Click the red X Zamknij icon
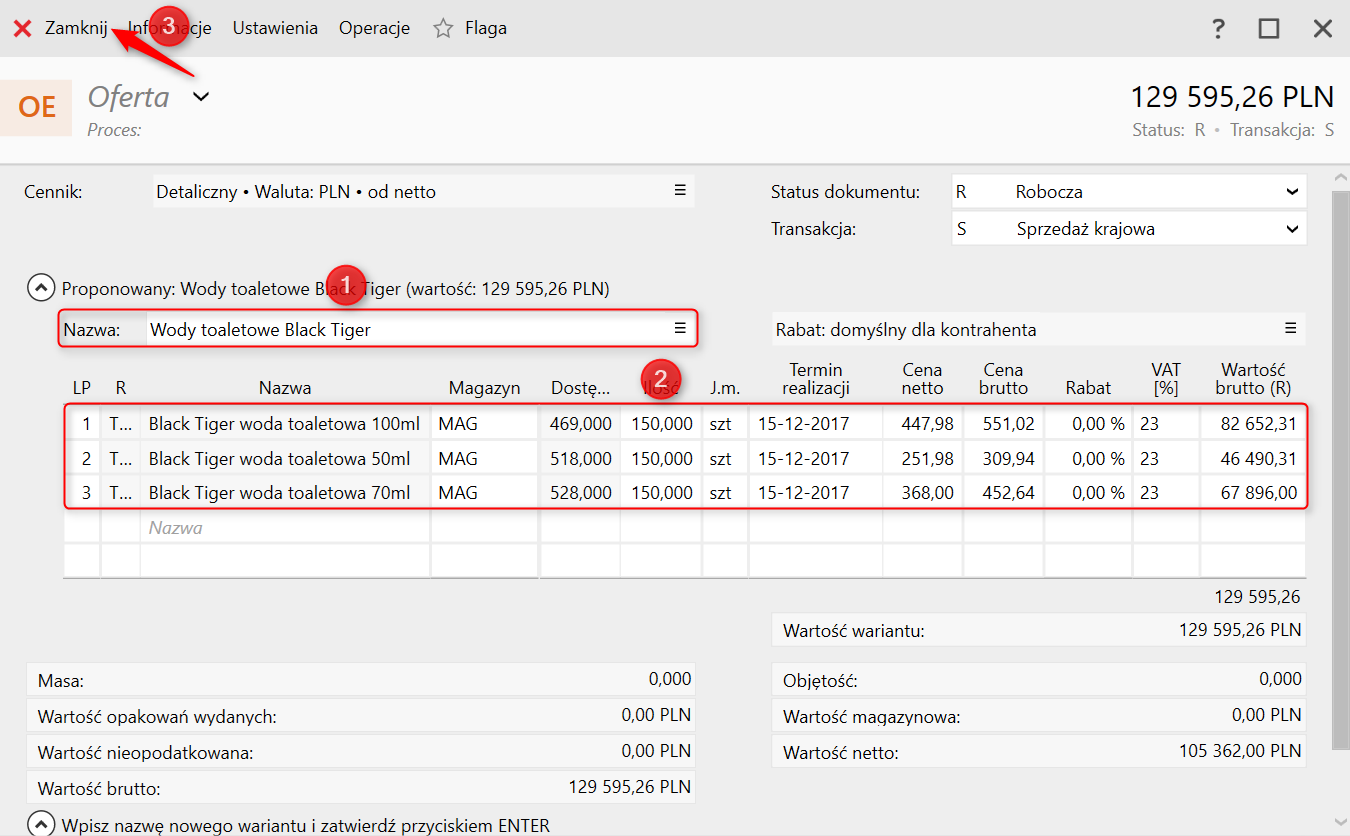 coord(22,29)
